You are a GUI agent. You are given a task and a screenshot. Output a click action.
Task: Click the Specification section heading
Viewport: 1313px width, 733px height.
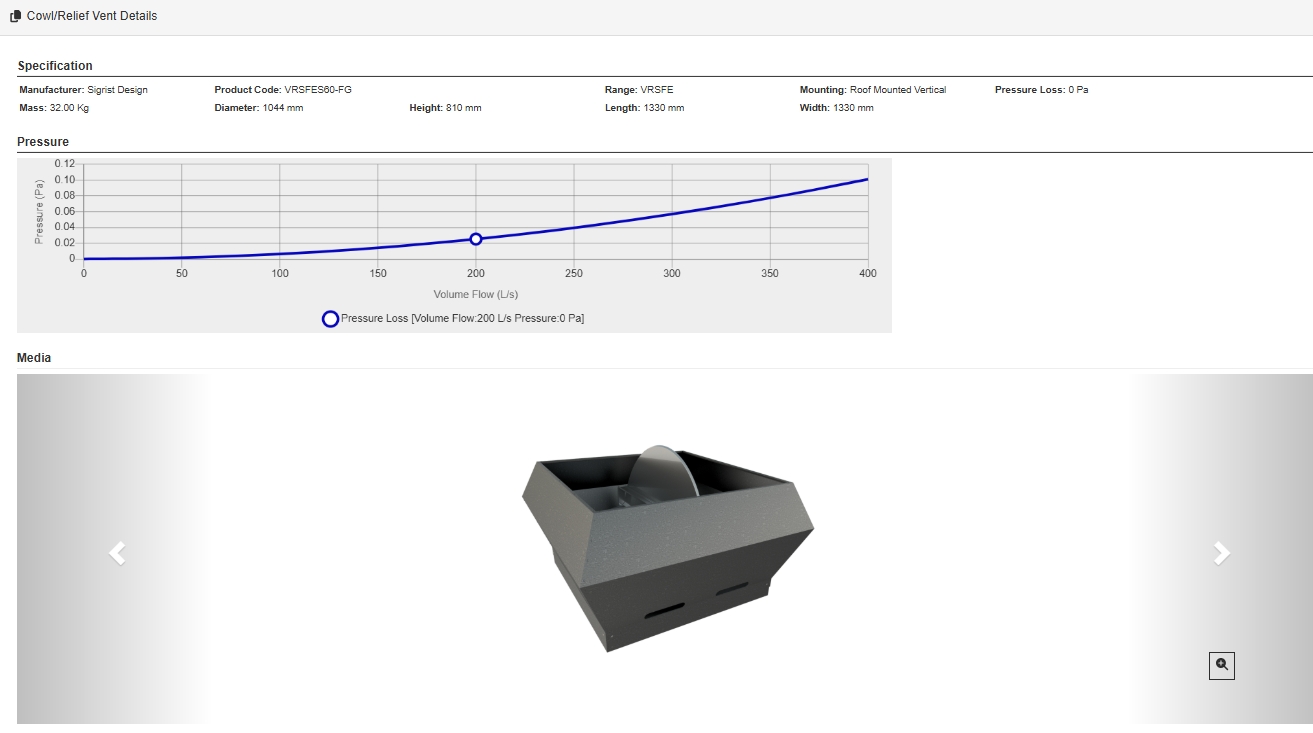click(x=55, y=66)
